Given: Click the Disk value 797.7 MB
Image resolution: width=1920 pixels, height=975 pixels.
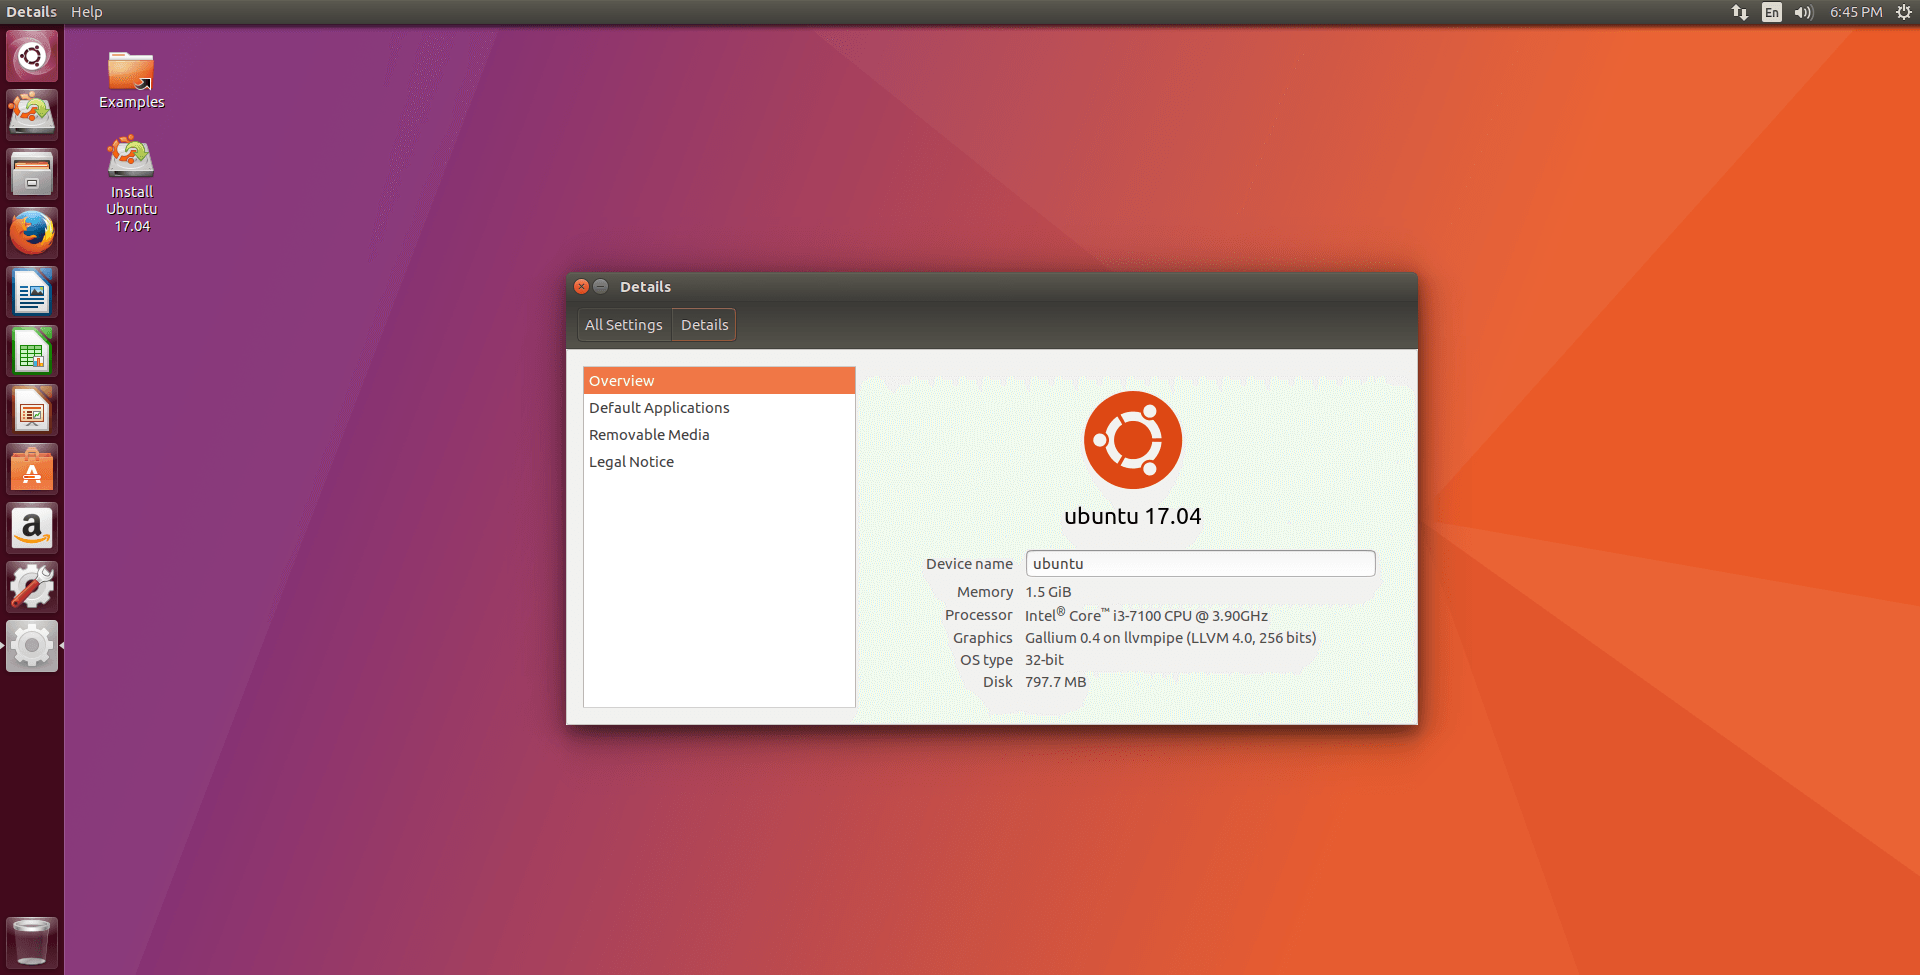Looking at the screenshot, I should coord(1055,682).
